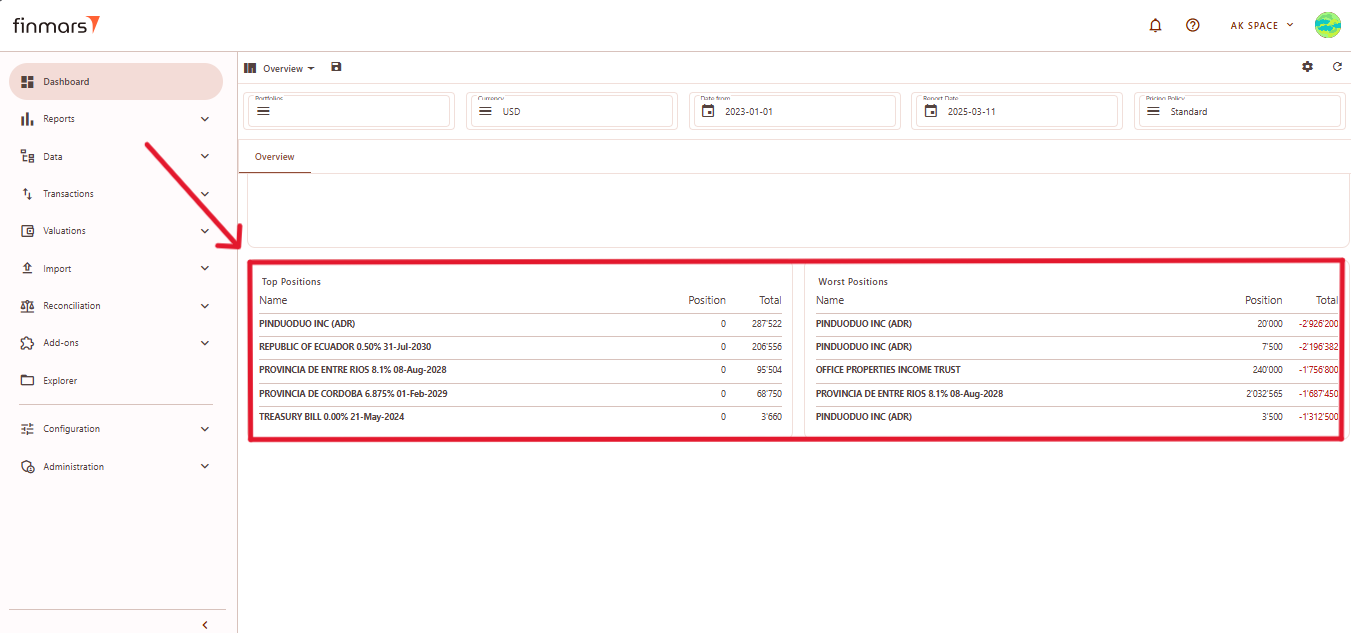Click the finmars logo
This screenshot has height=633, width=1351.
click(56, 25)
